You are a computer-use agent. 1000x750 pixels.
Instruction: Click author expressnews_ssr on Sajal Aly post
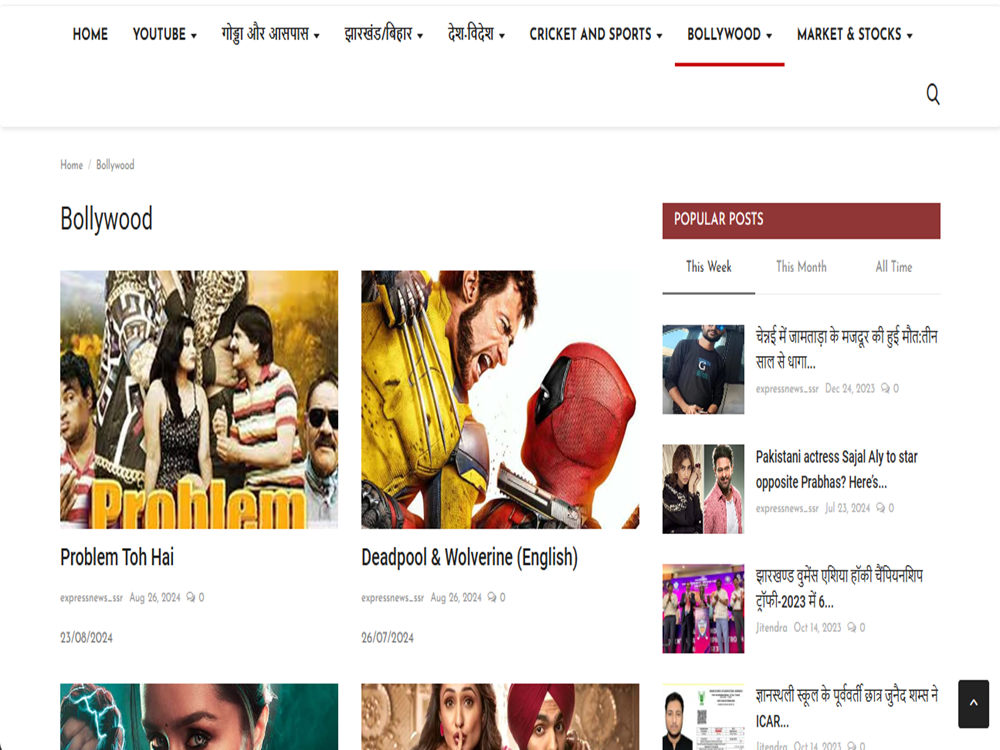click(787, 508)
